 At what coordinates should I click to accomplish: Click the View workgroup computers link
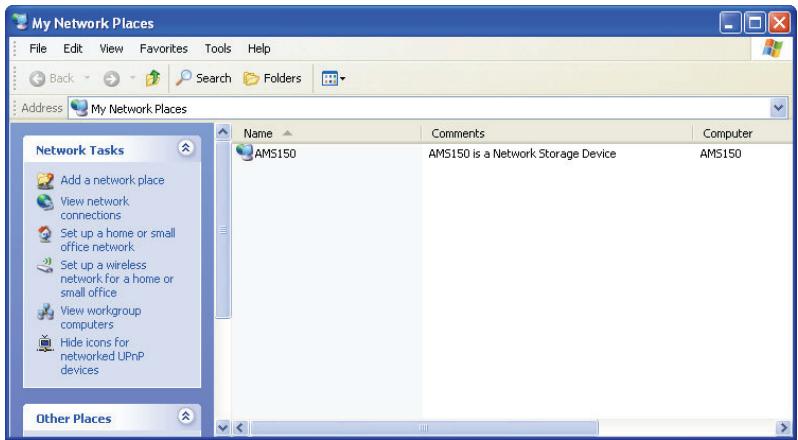pyautogui.click(x=101, y=317)
